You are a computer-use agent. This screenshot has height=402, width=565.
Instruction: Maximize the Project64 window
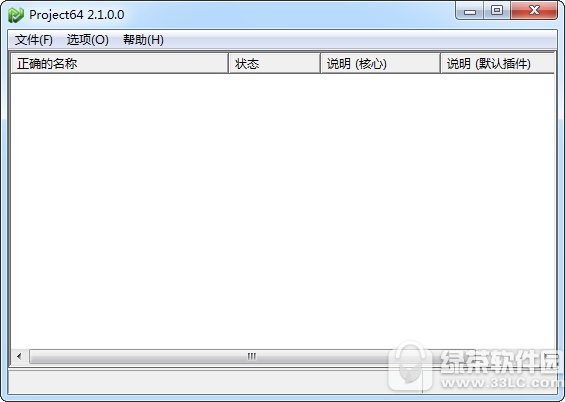point(497,10)
